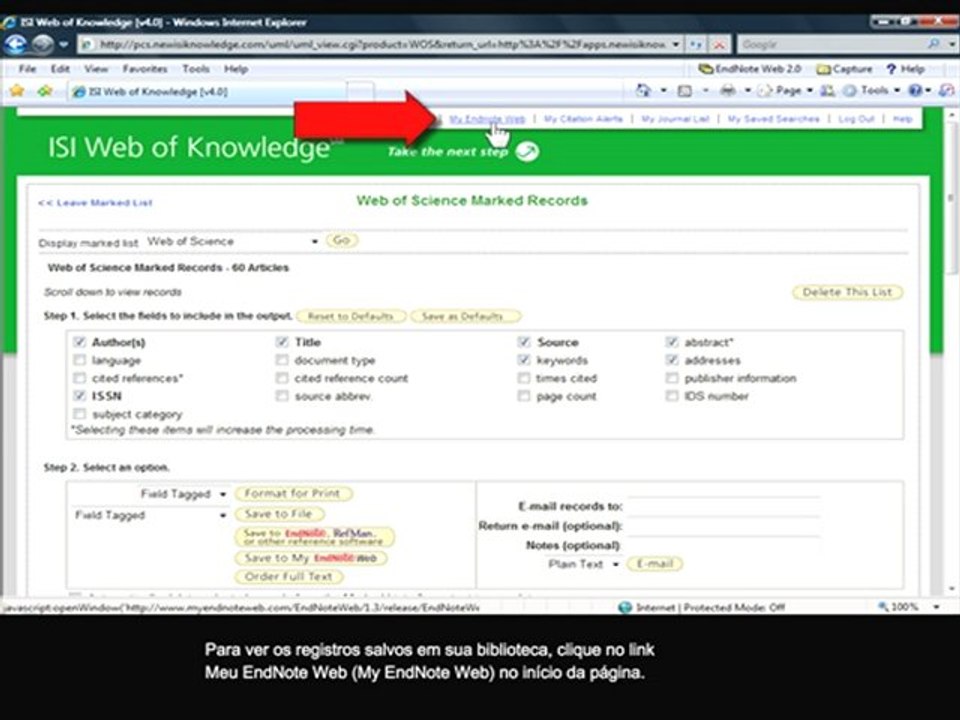The height and width of the screenshot is (720, 960).
Task: Open the Tools menu in menu bar
Action: click(x=196, y=69)
